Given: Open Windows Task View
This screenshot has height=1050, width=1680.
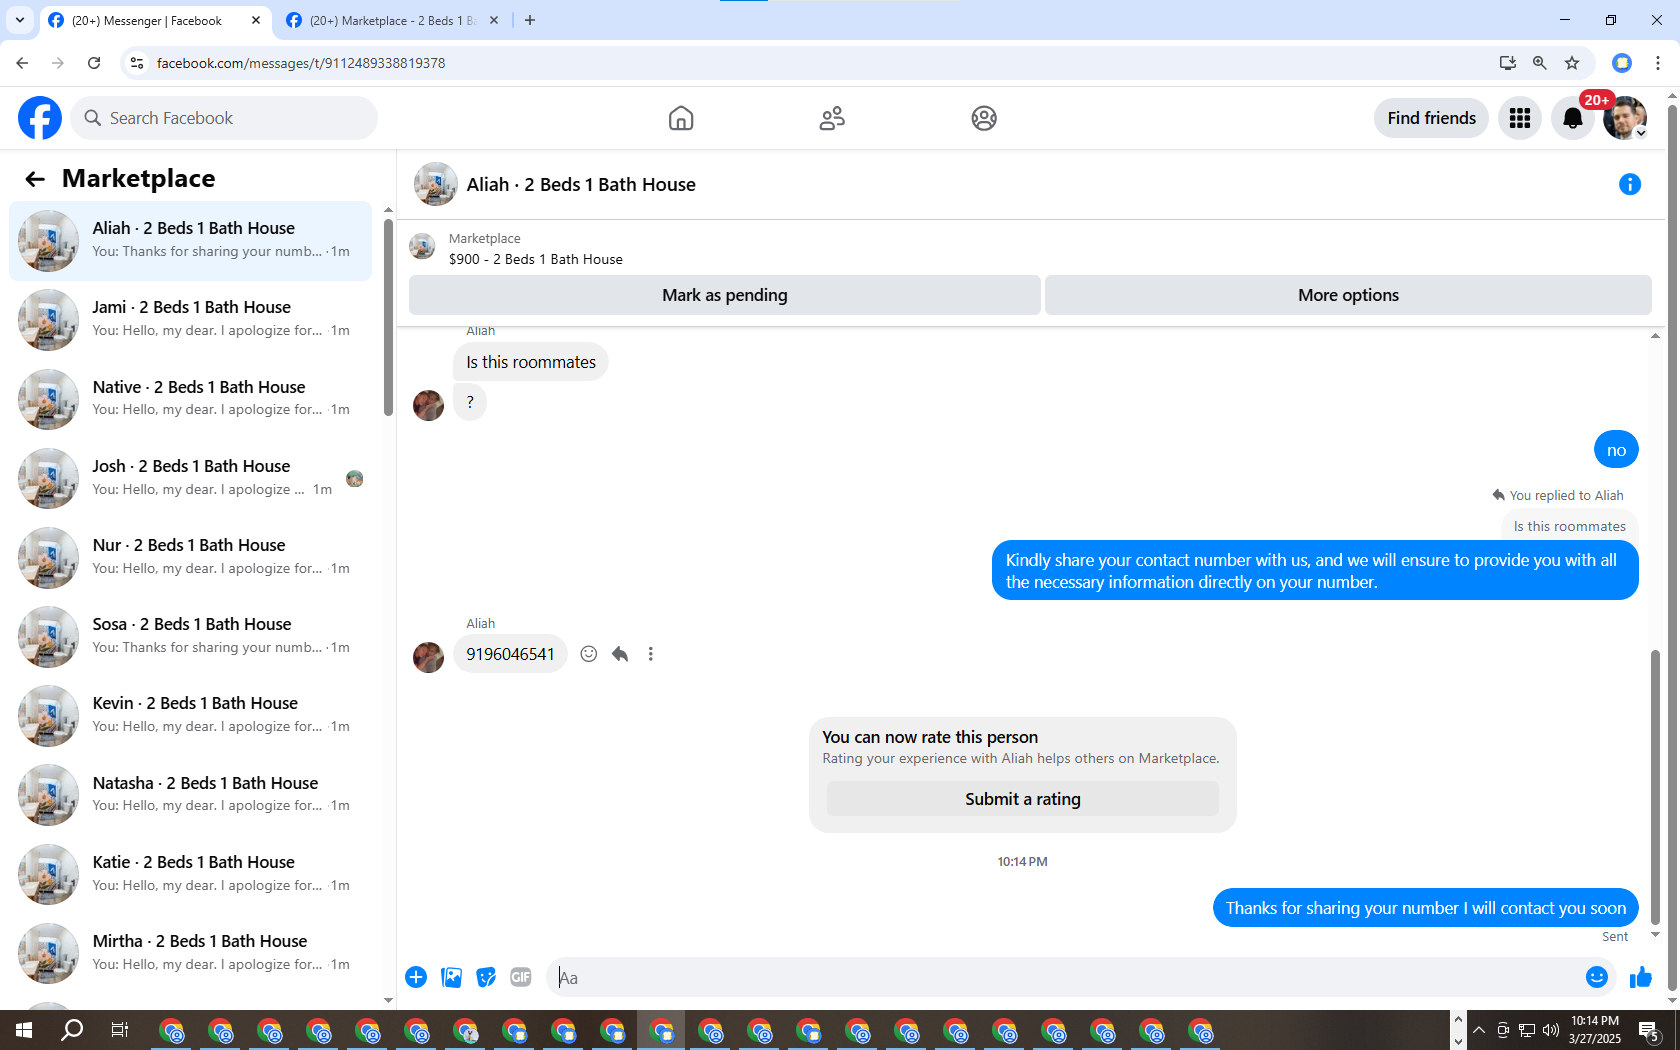Looking at the screenshot, I should click(120, 1030).
